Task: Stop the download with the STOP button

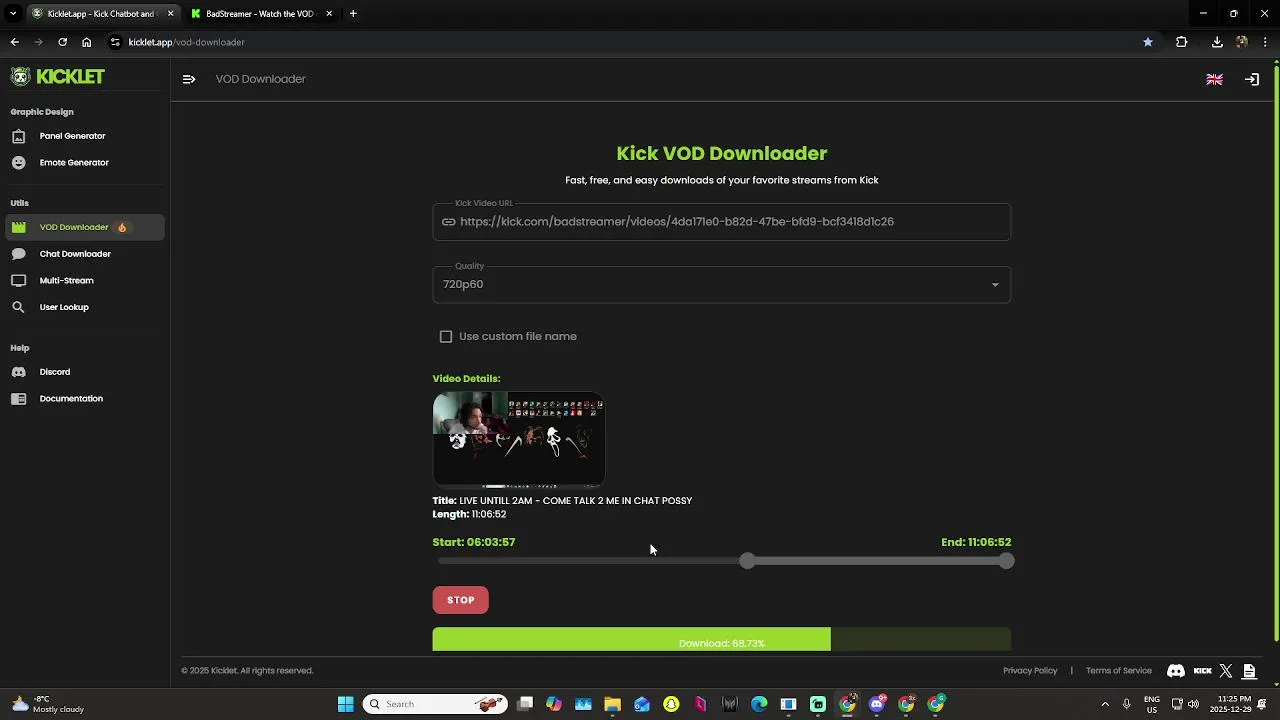Action: pos(460,600)
